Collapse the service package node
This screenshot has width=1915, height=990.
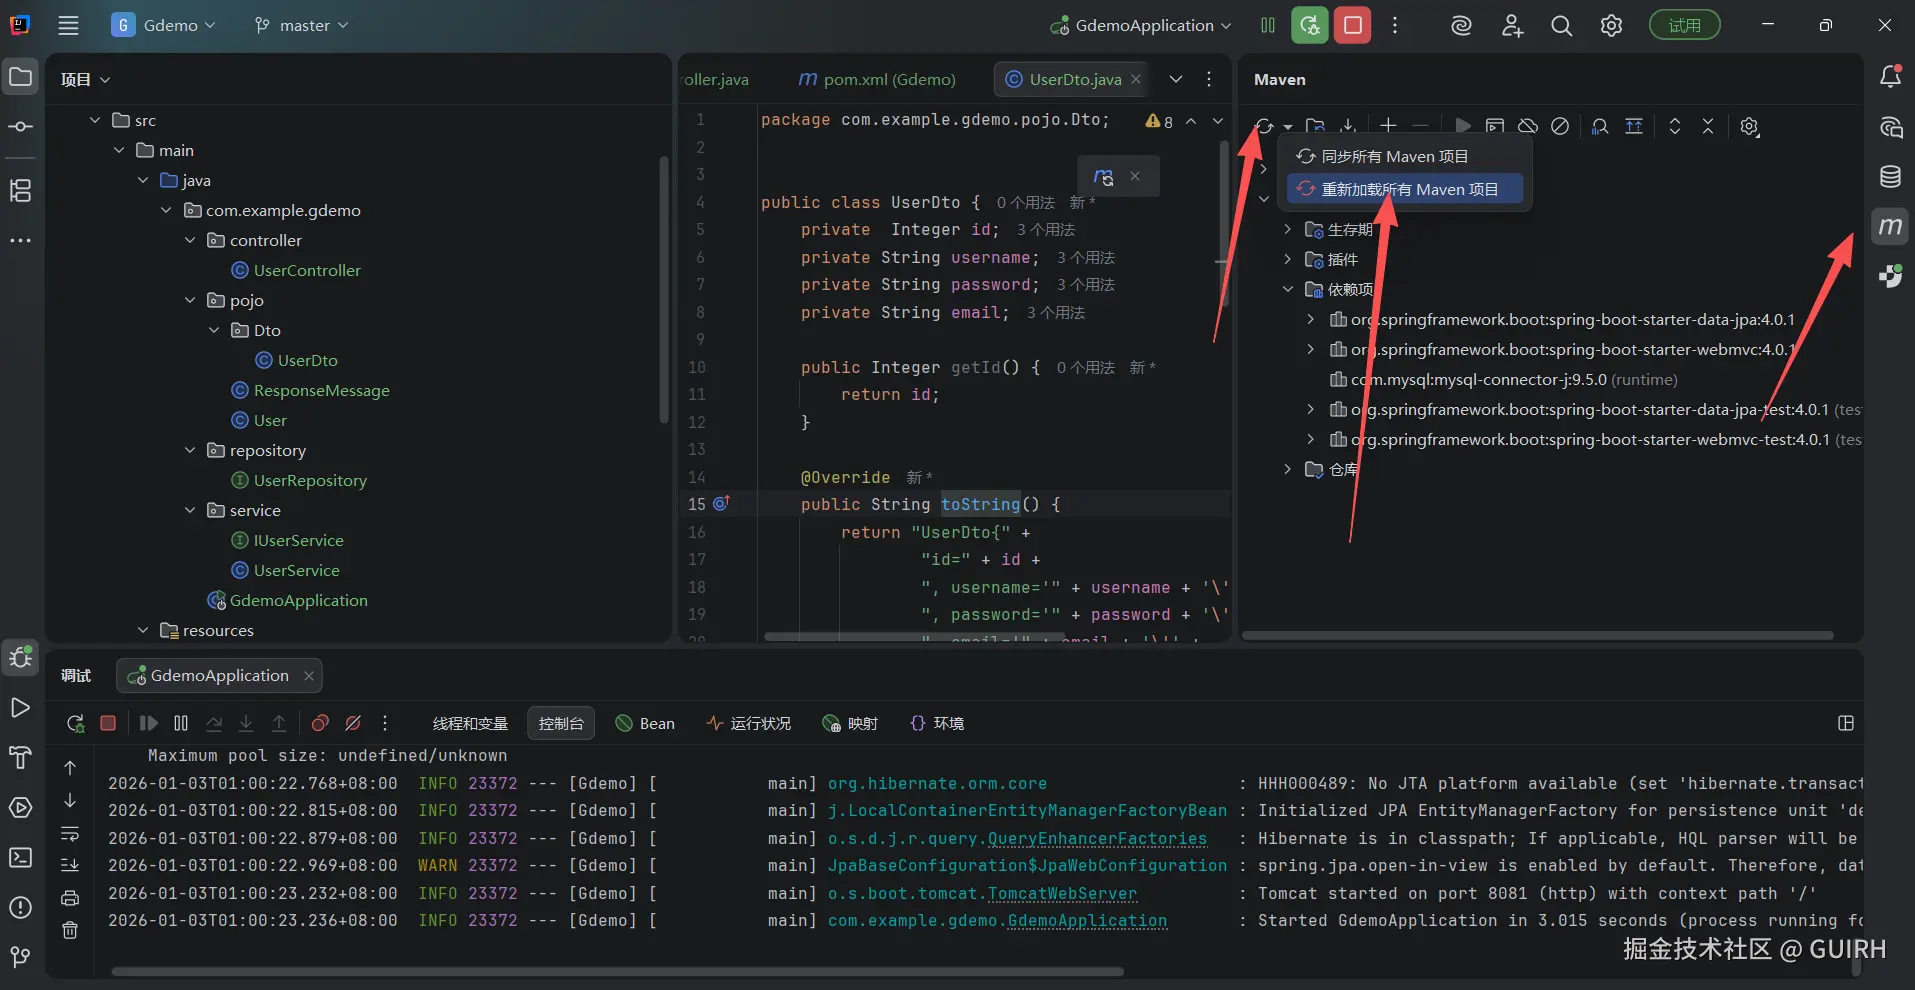click(190, 510)
